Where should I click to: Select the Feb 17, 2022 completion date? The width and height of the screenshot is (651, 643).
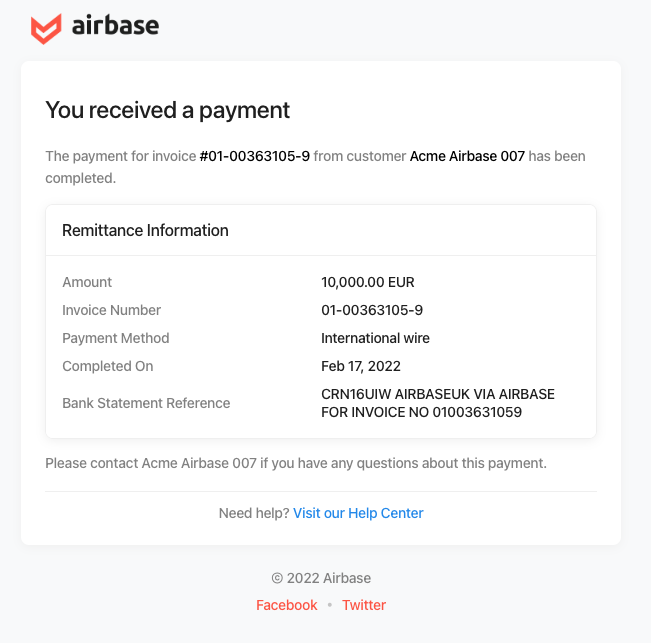(x=361, y=366)
